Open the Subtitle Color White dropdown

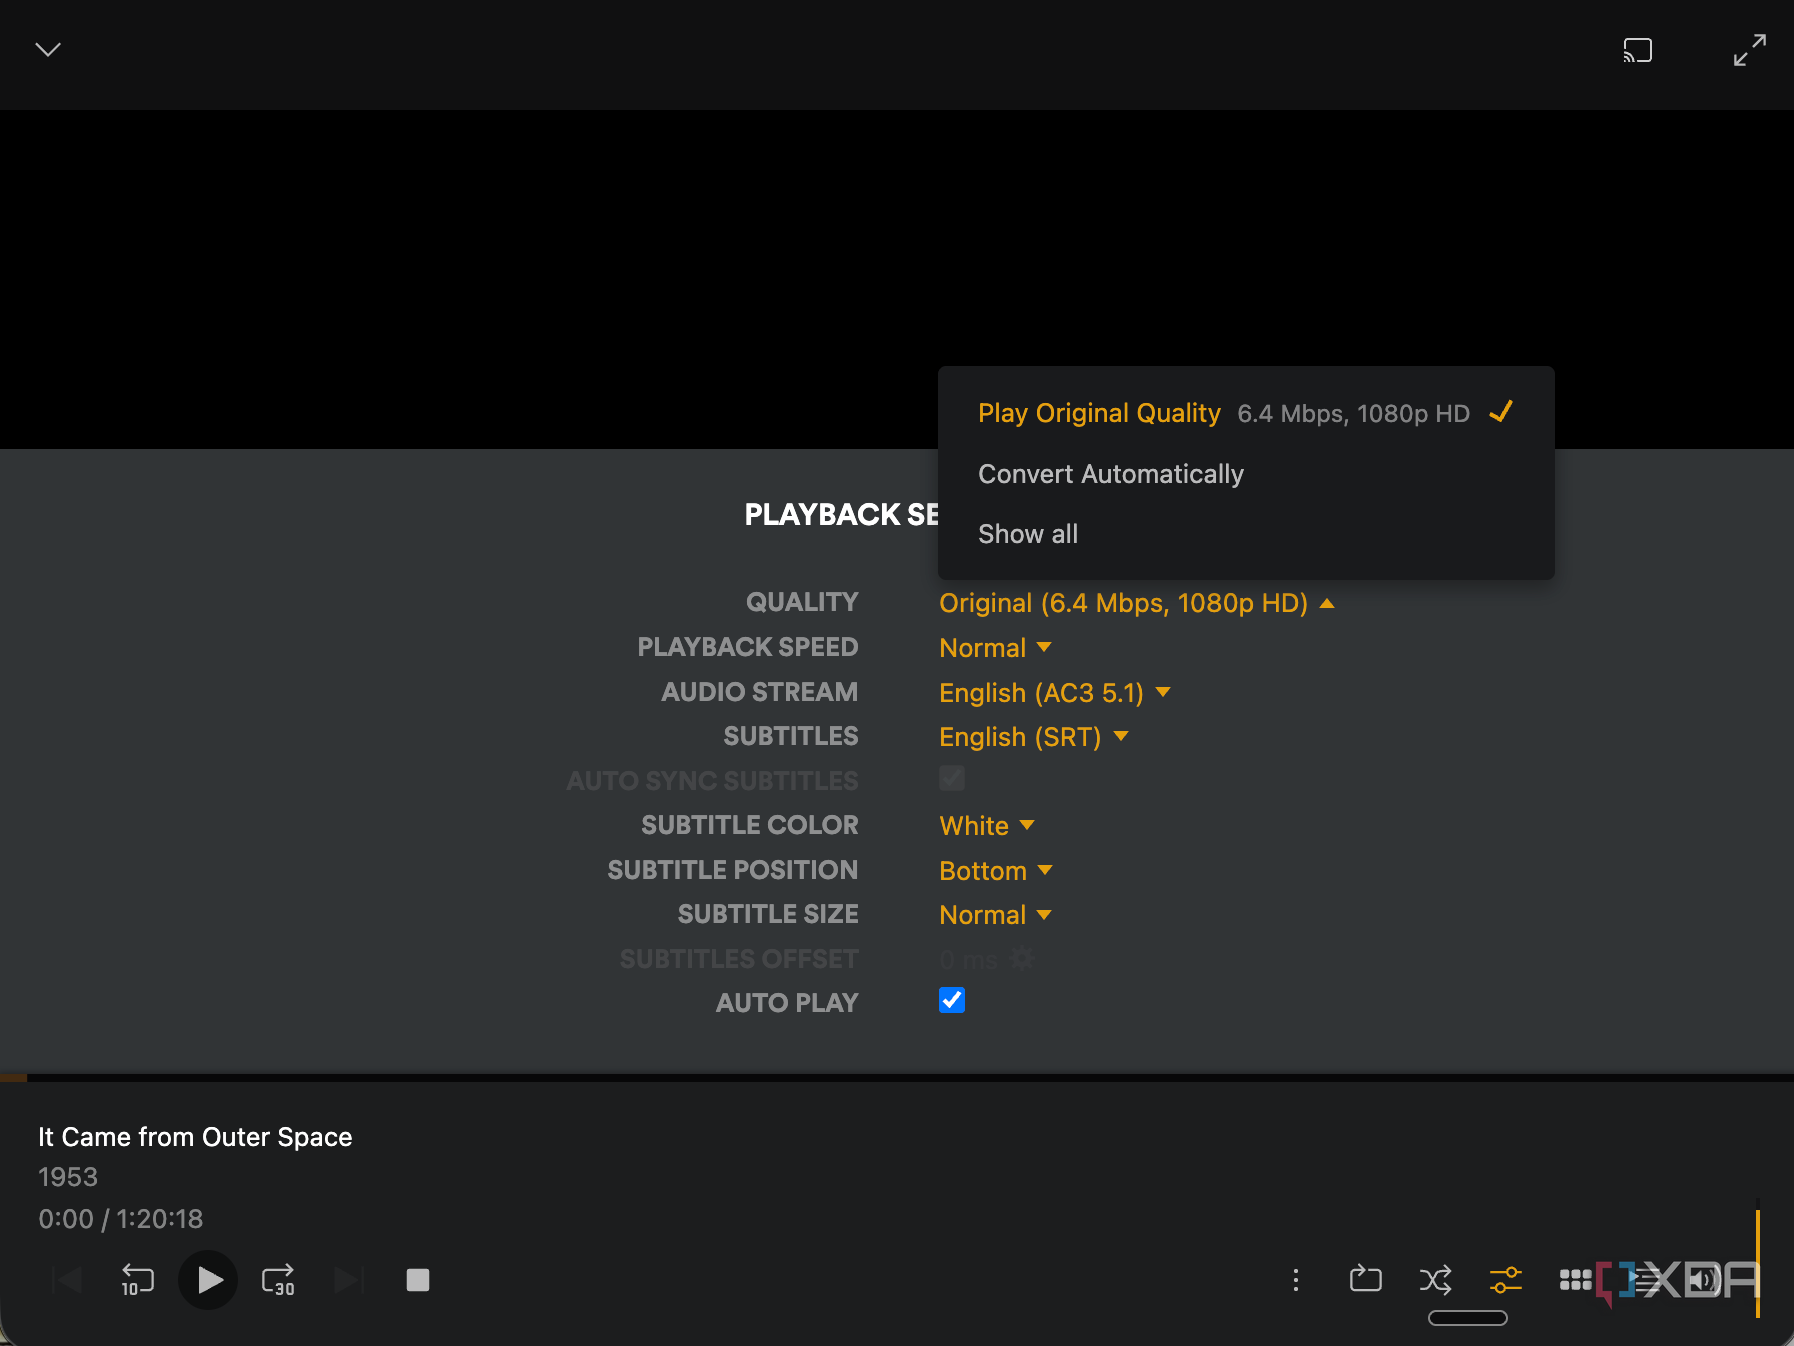987,826
